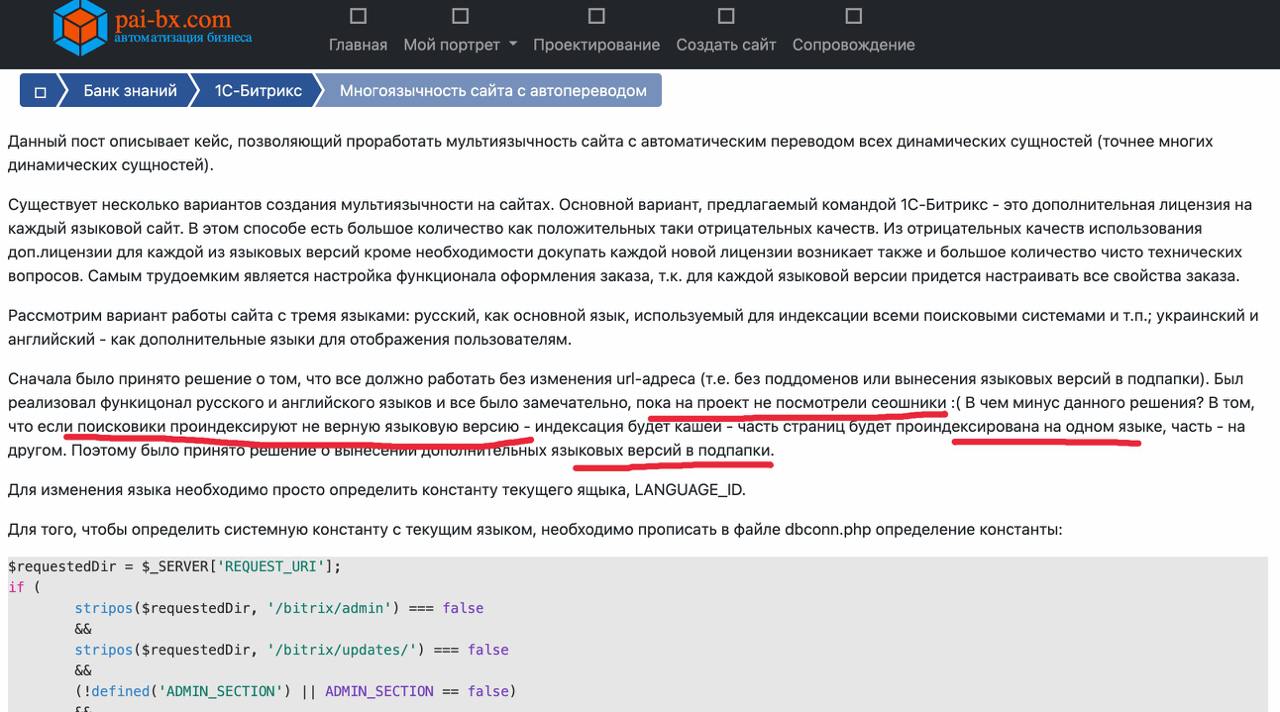The width and height of the screenshot is (1280, 712).
Task: Click the icon above Создать сайт
Action: coord(726,16)
